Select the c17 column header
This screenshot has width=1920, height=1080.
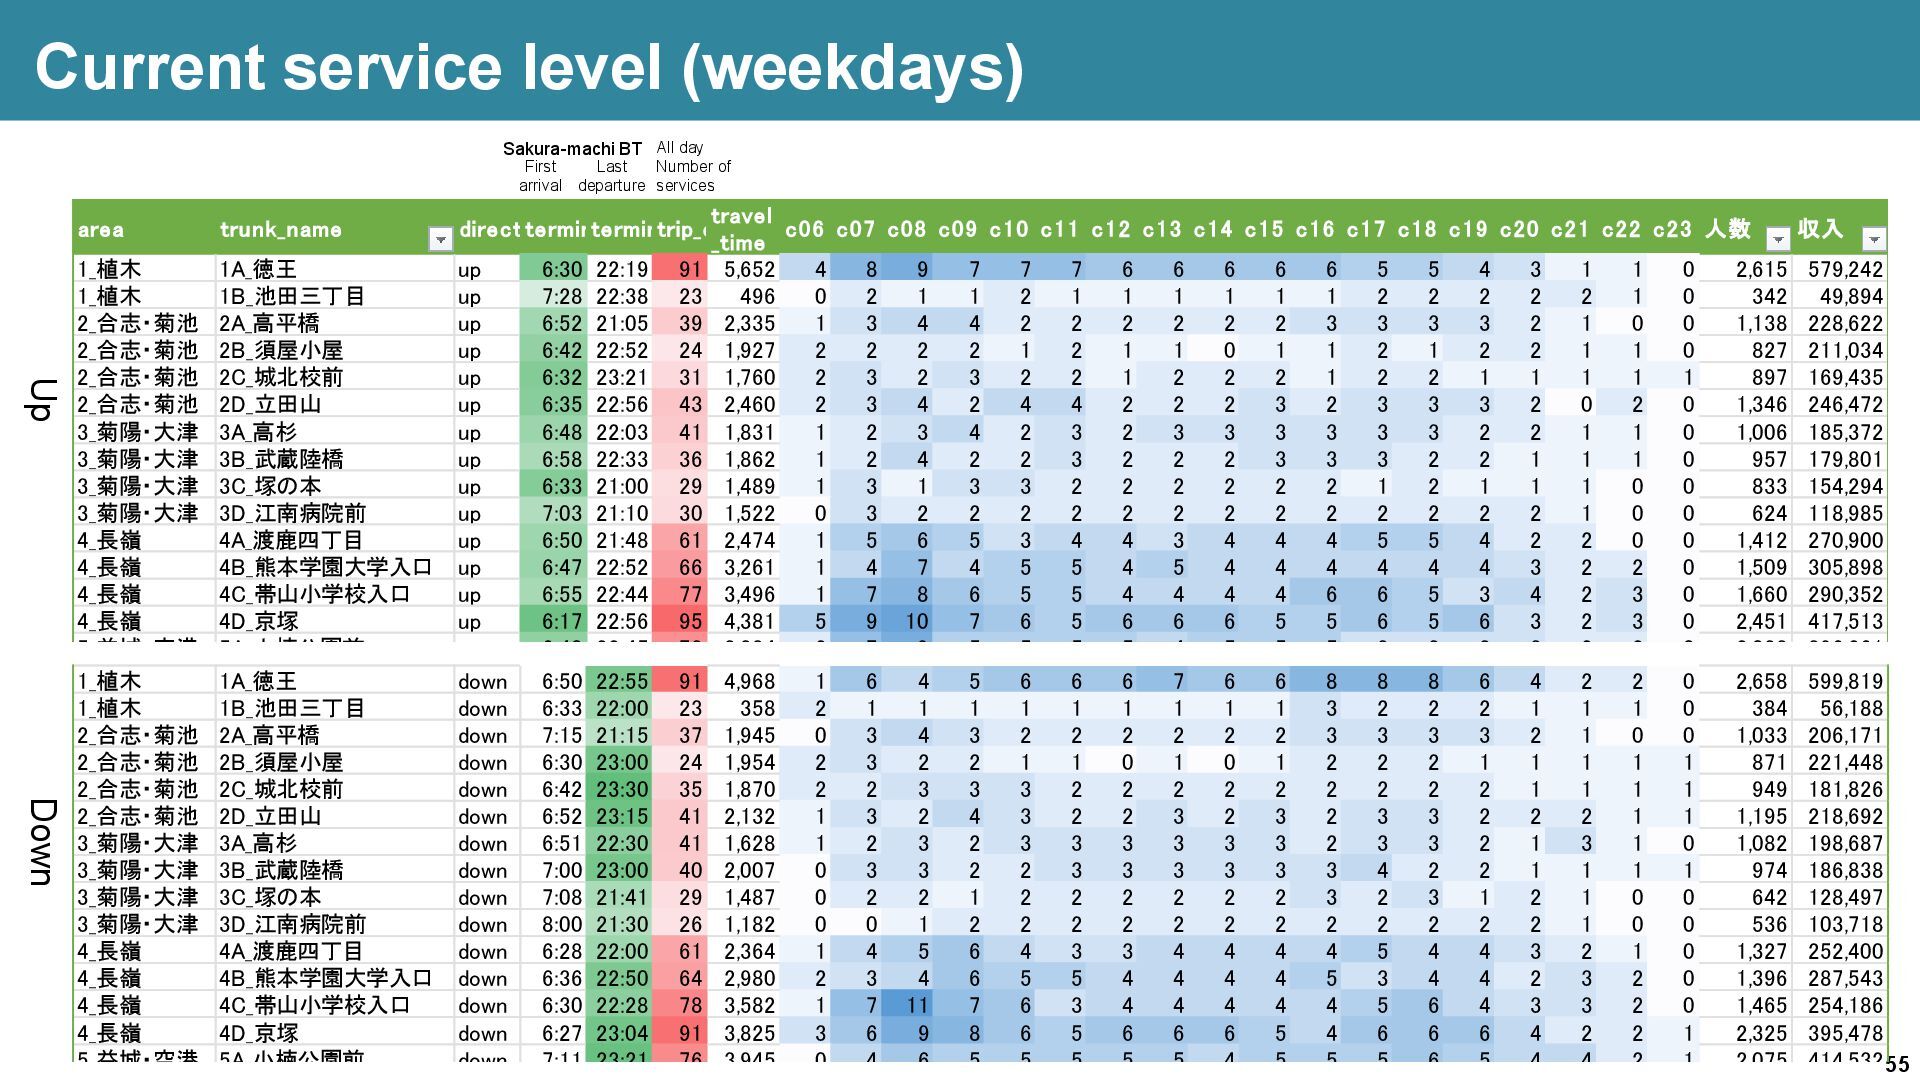pos(1365,229)
